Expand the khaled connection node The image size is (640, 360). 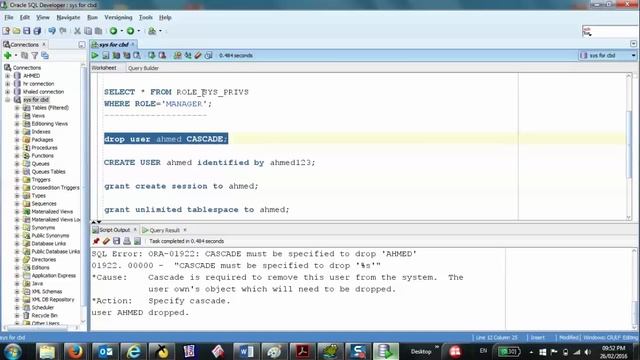pos(7,92)
